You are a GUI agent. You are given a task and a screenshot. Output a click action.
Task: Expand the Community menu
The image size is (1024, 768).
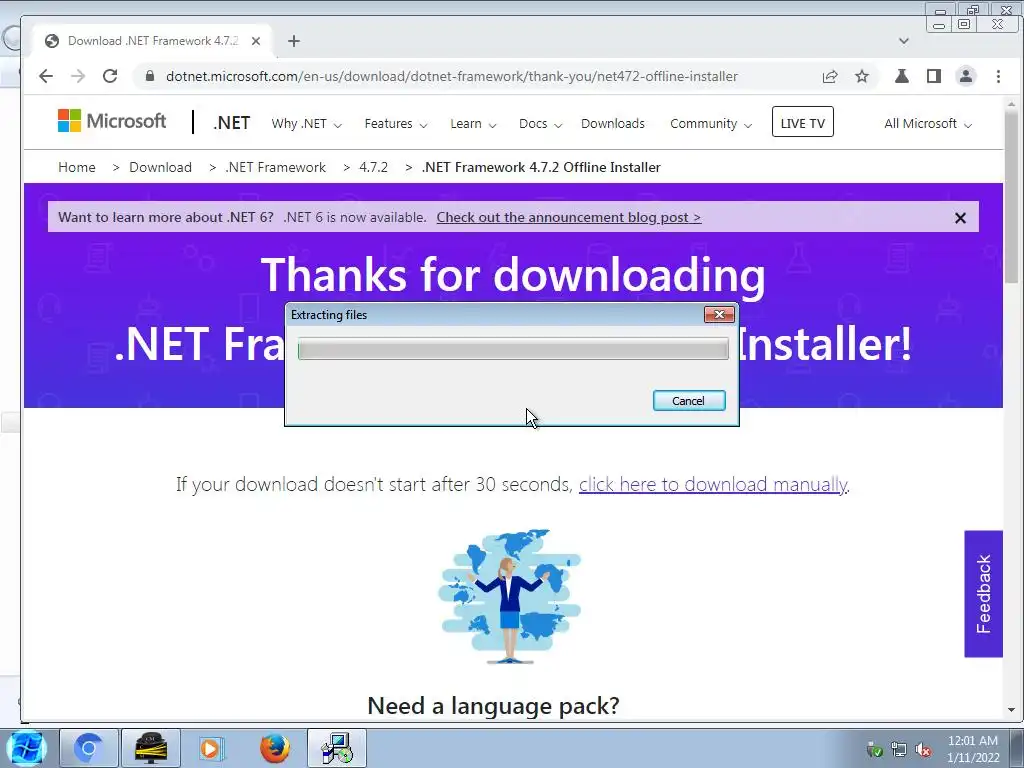[x=711, y=124]
